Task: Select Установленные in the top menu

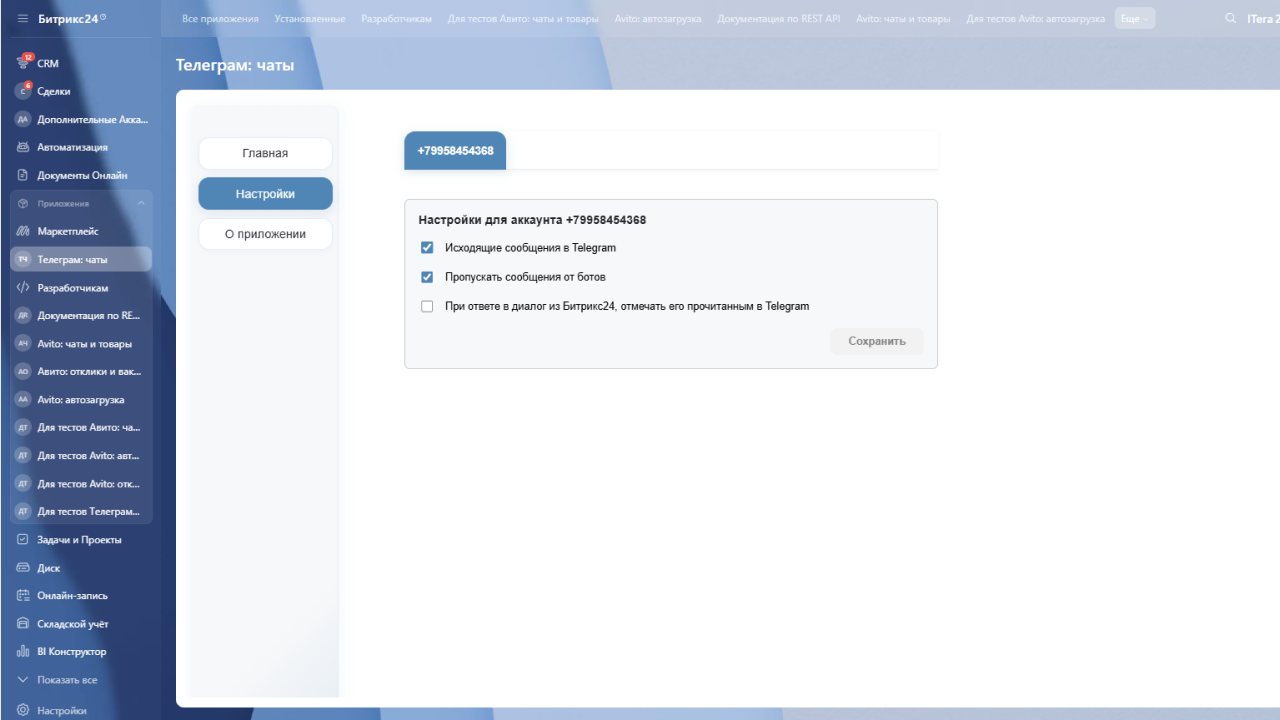Action: coord(310,19)
